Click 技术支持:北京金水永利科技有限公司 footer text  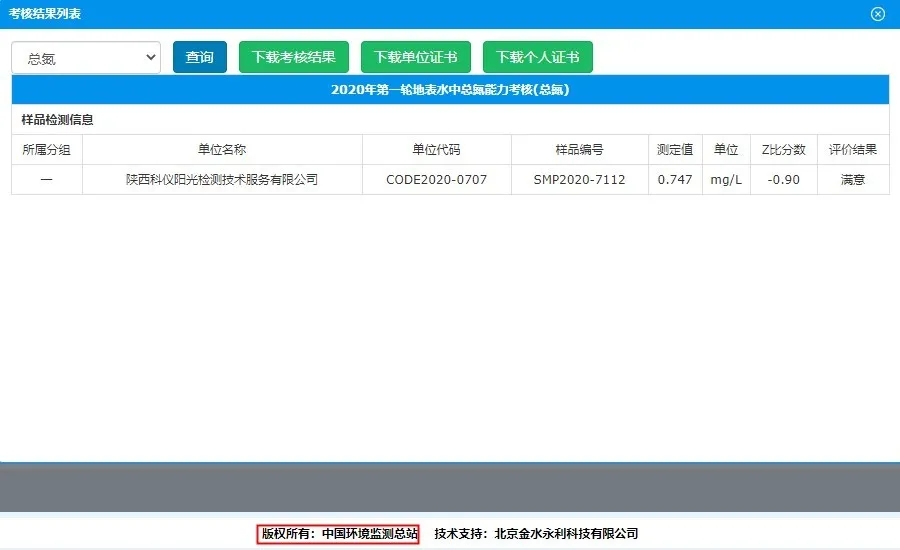pyautogui.click(x=536, y=534)
